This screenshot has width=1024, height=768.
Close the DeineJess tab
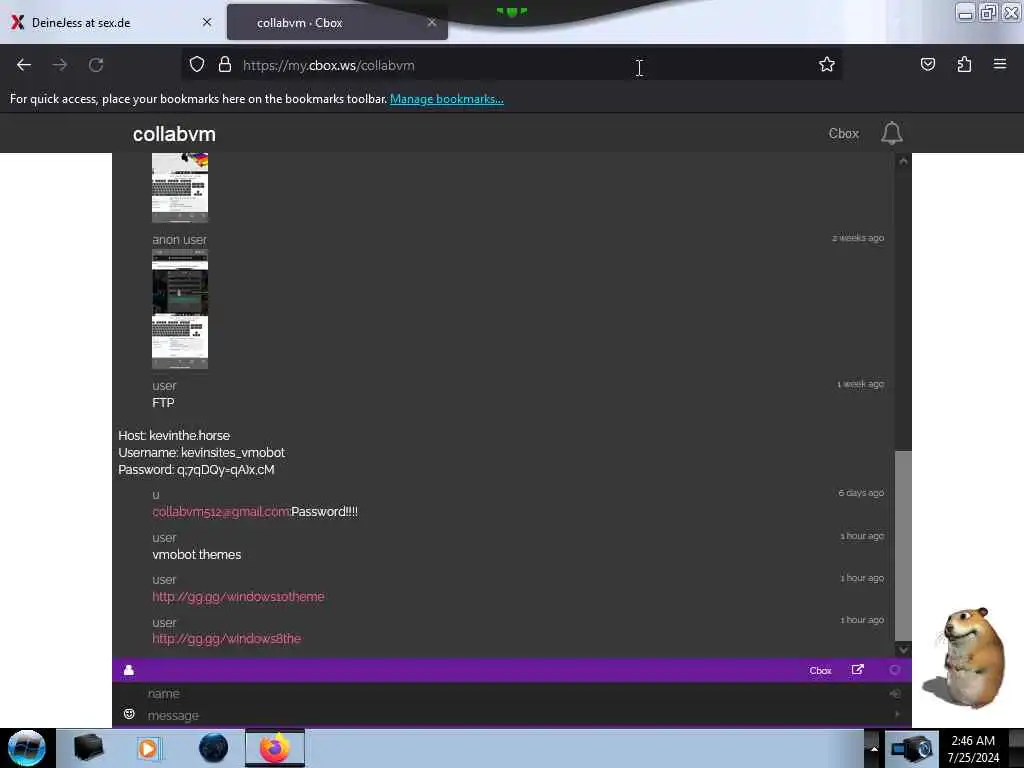coord(207,22)
